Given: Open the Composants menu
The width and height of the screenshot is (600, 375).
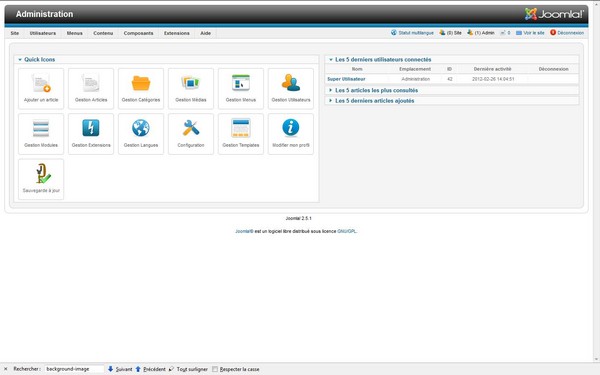Looking at the screenshot, I should (139, 33).
